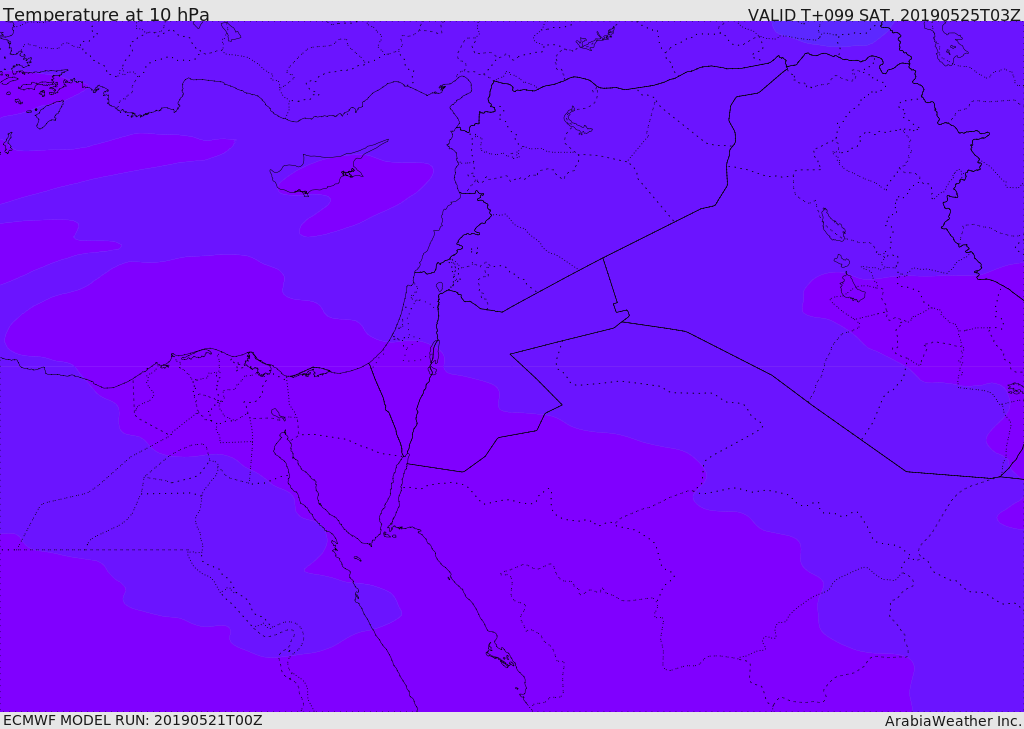
Task: Click the 'VALID T+099 SAT. 20190525T03Z' label
Action: 884,14
